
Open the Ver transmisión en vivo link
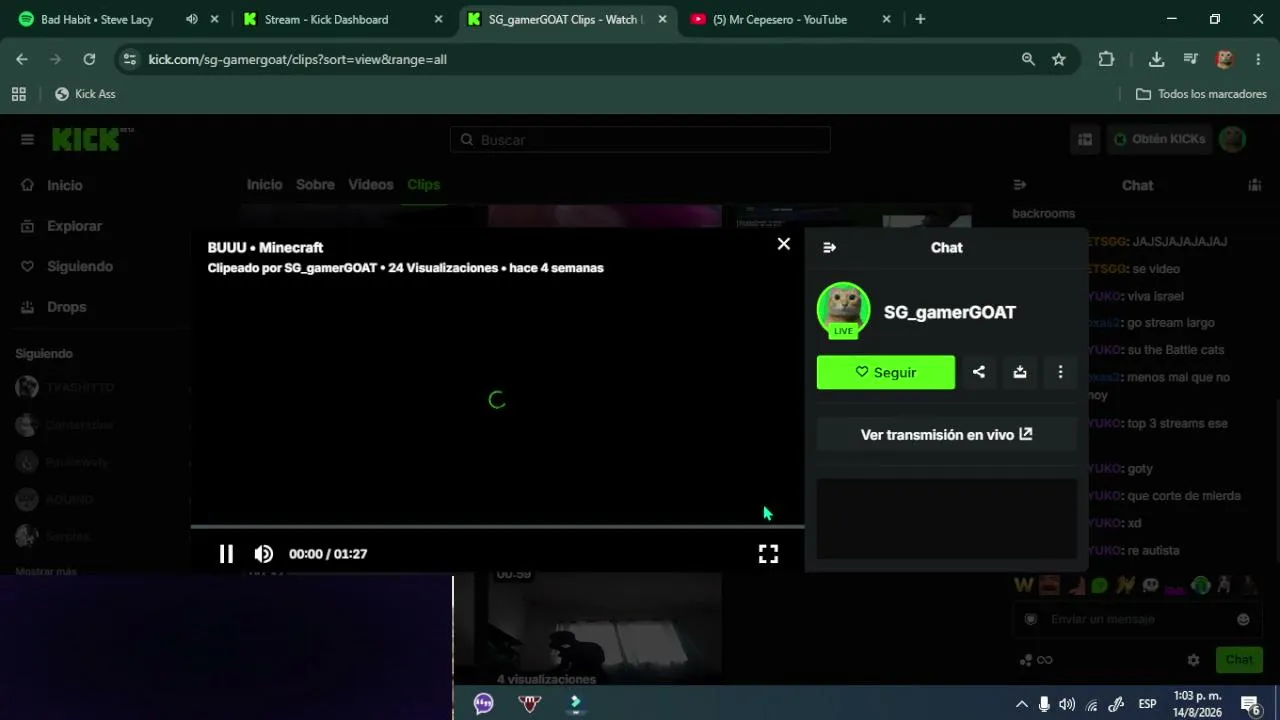click(x=946, y=435)
